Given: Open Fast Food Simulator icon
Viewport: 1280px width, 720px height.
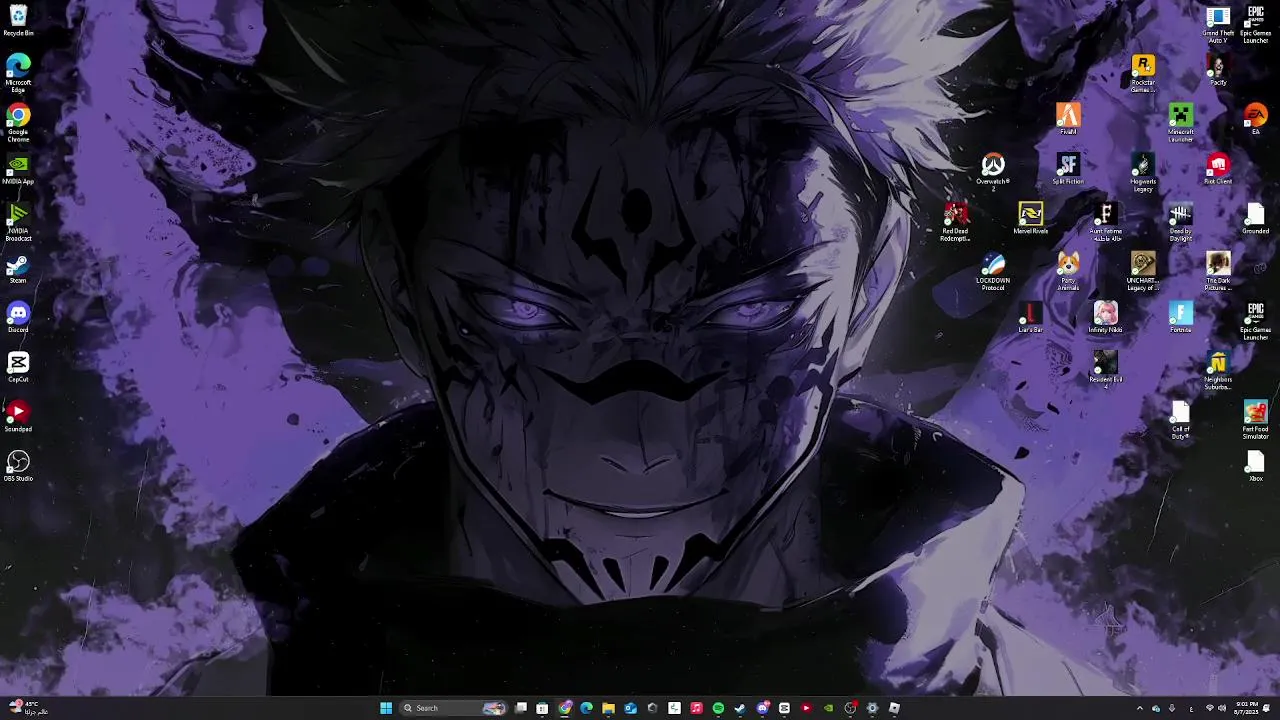Looking at the screenshot, I should point(1256,420).
